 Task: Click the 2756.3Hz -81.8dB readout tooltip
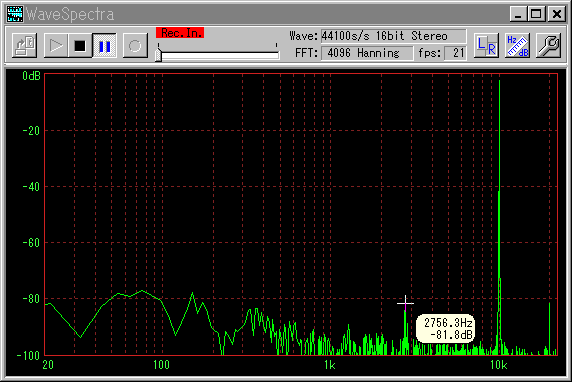pos(445,328)
